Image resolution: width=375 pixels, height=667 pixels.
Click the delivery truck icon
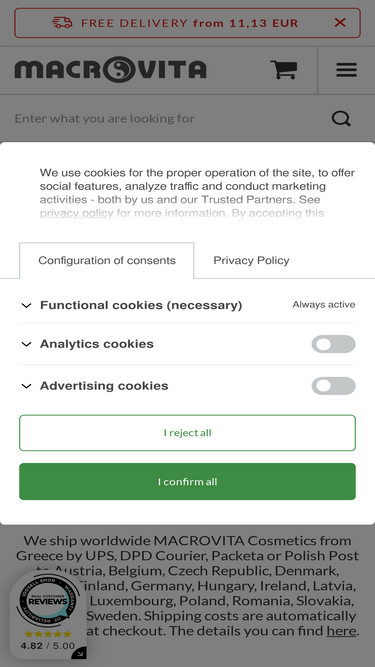coord(62,23)
